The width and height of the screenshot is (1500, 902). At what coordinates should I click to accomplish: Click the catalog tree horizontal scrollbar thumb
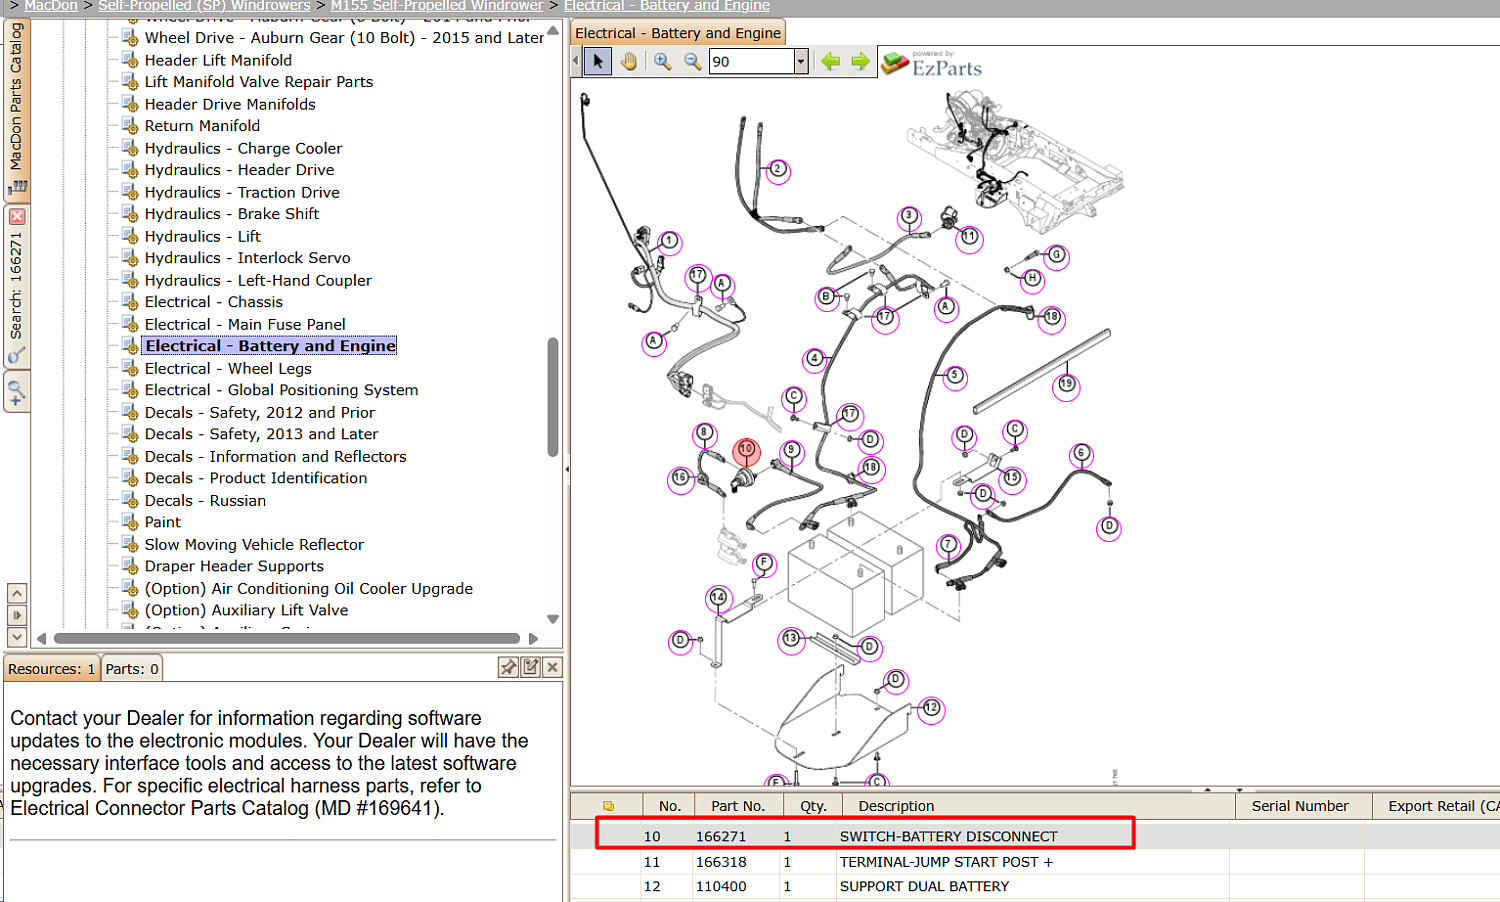(x=287, y=638)
